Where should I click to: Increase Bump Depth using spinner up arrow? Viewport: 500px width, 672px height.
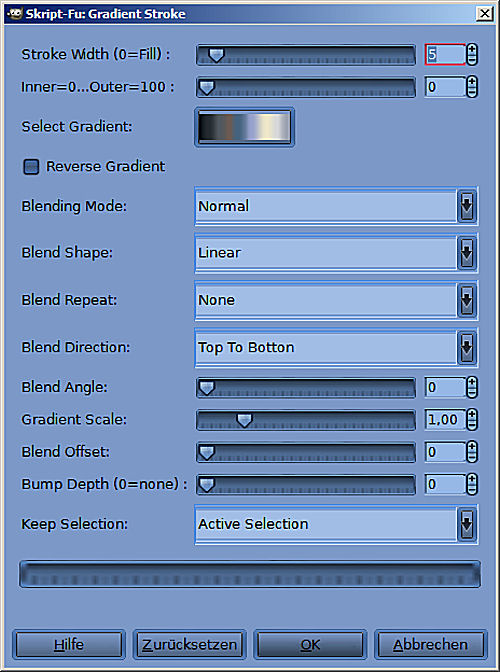click(x=472, y=479)
